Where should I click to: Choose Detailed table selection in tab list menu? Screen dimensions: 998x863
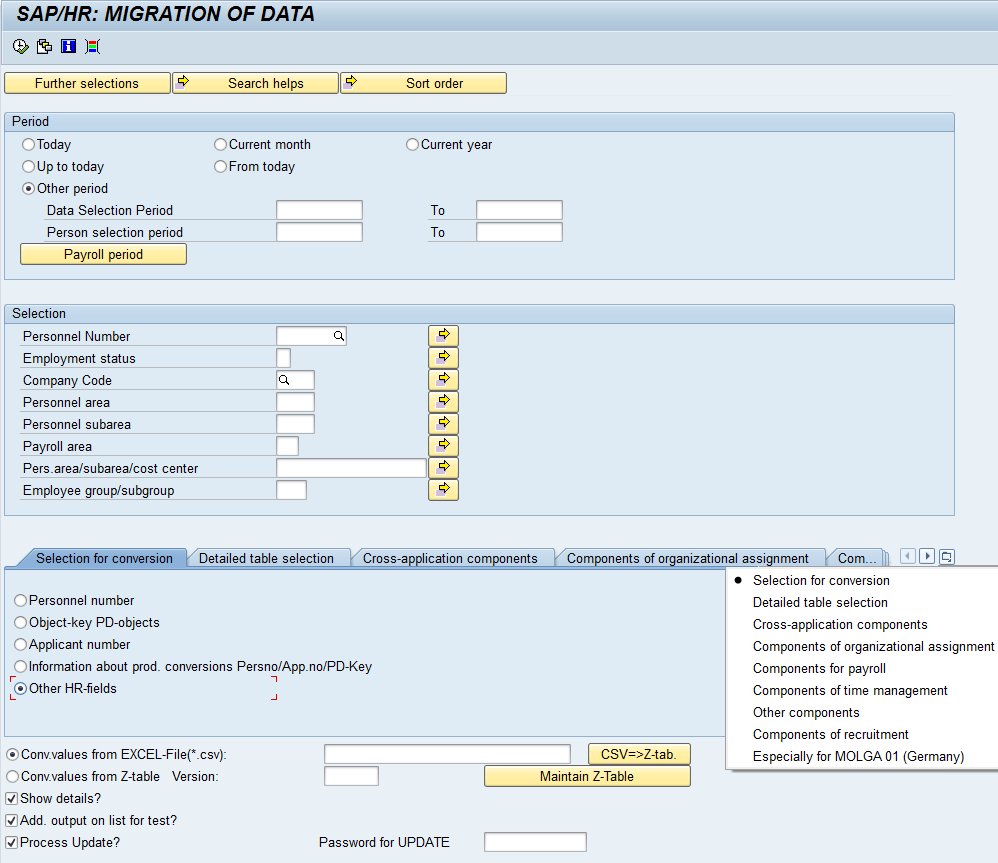pos(820,603)
